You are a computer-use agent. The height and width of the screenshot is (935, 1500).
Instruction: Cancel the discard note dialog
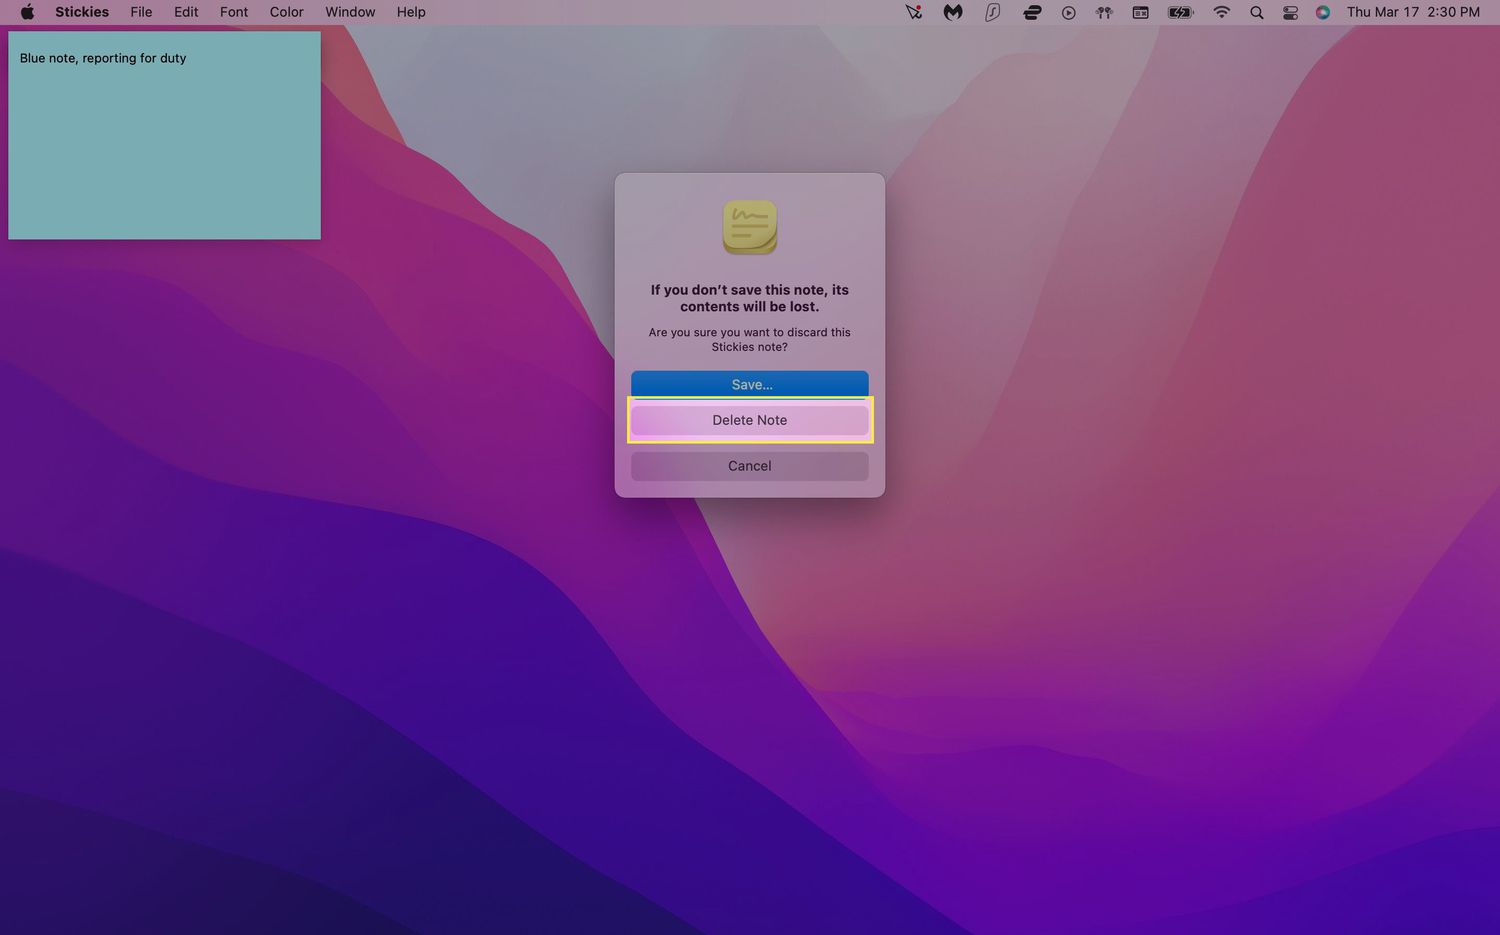[x=749, y=466]
